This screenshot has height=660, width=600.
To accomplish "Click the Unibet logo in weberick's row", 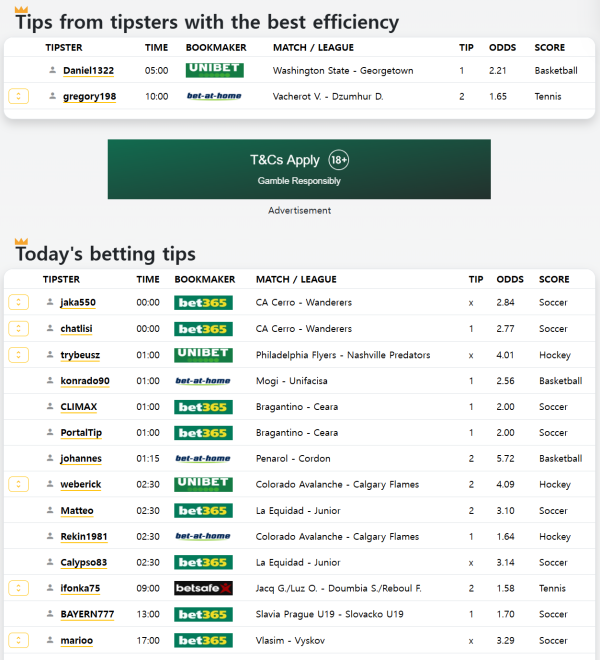I will [203, 484].
